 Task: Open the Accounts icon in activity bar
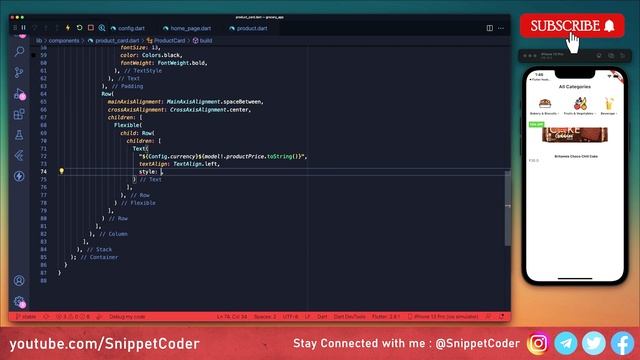[19, 281]
